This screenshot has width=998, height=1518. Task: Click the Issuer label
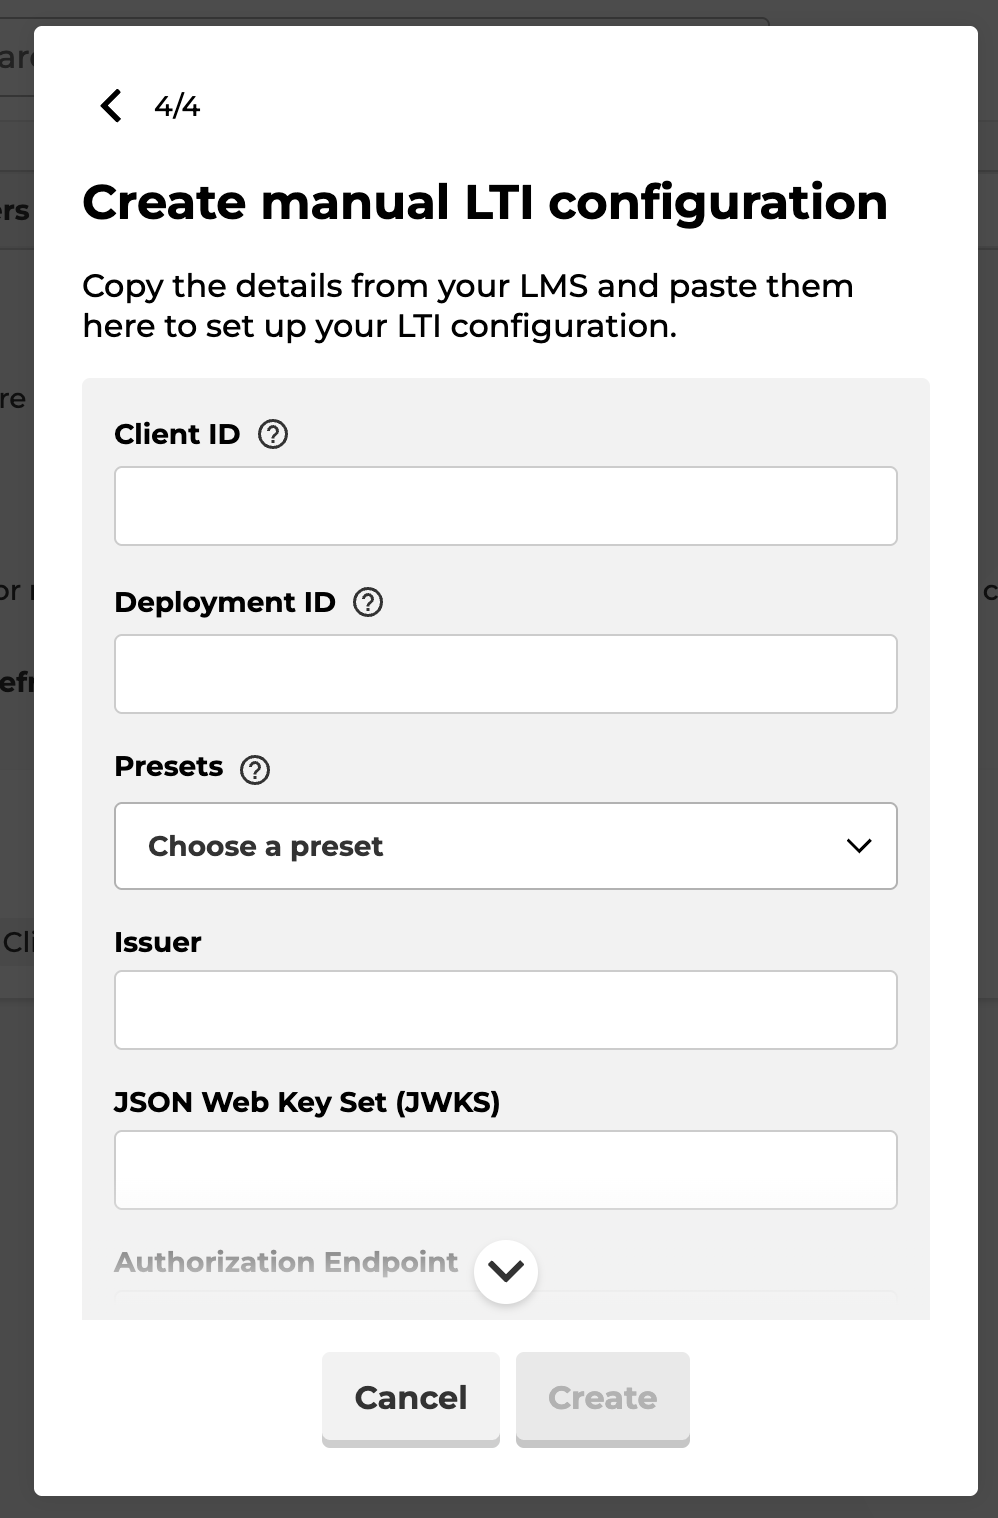click(x=158, y=942)
